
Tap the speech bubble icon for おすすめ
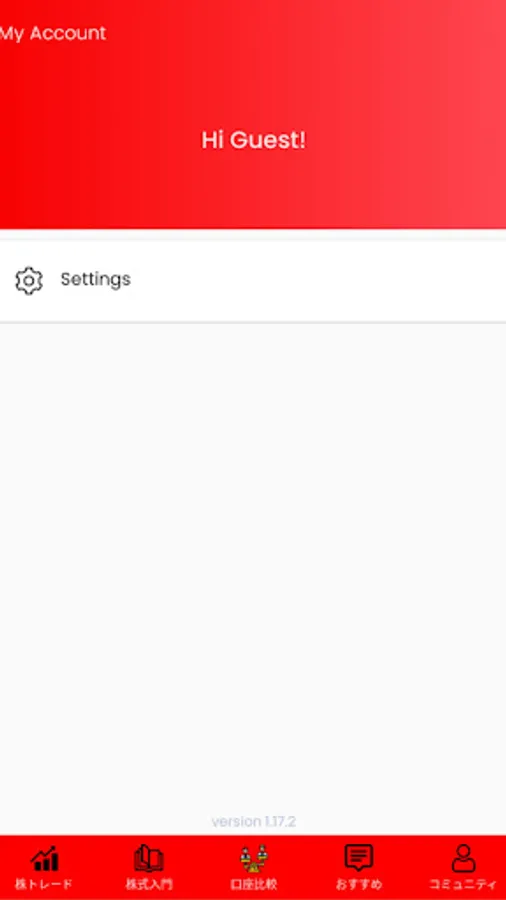[359, 859]
